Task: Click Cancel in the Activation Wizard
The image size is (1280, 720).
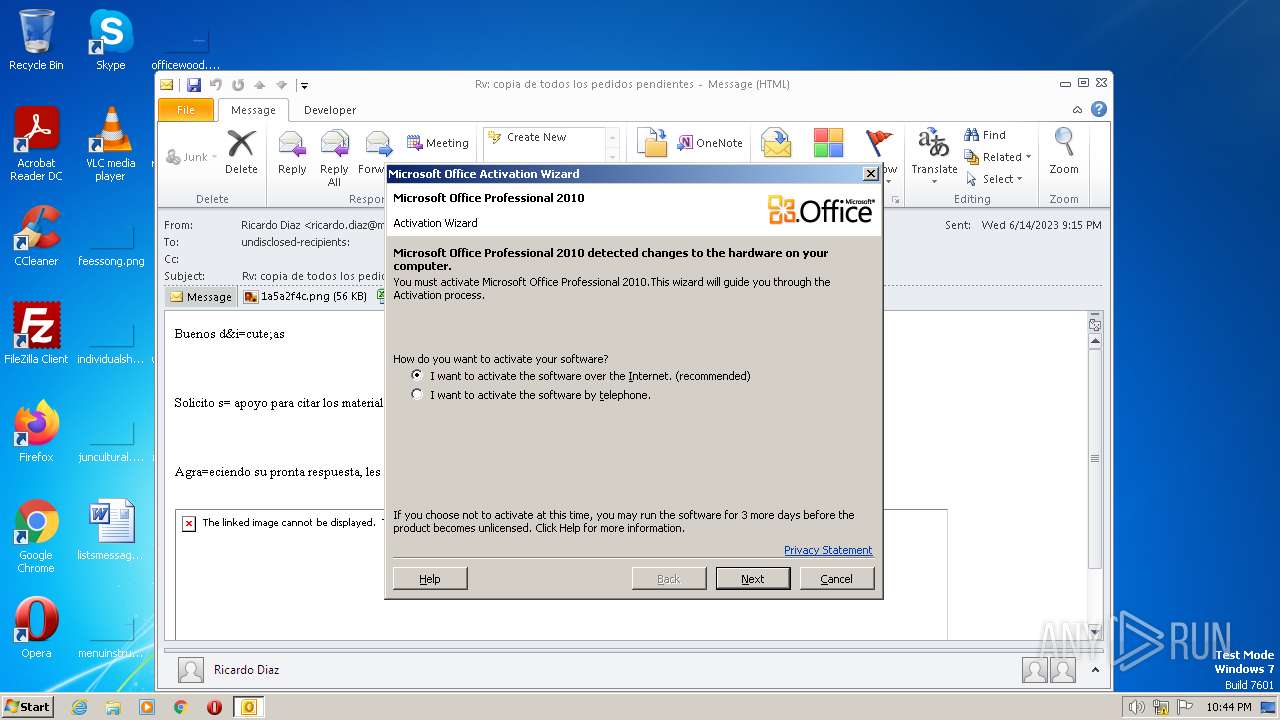Action: tap(837, 578)
